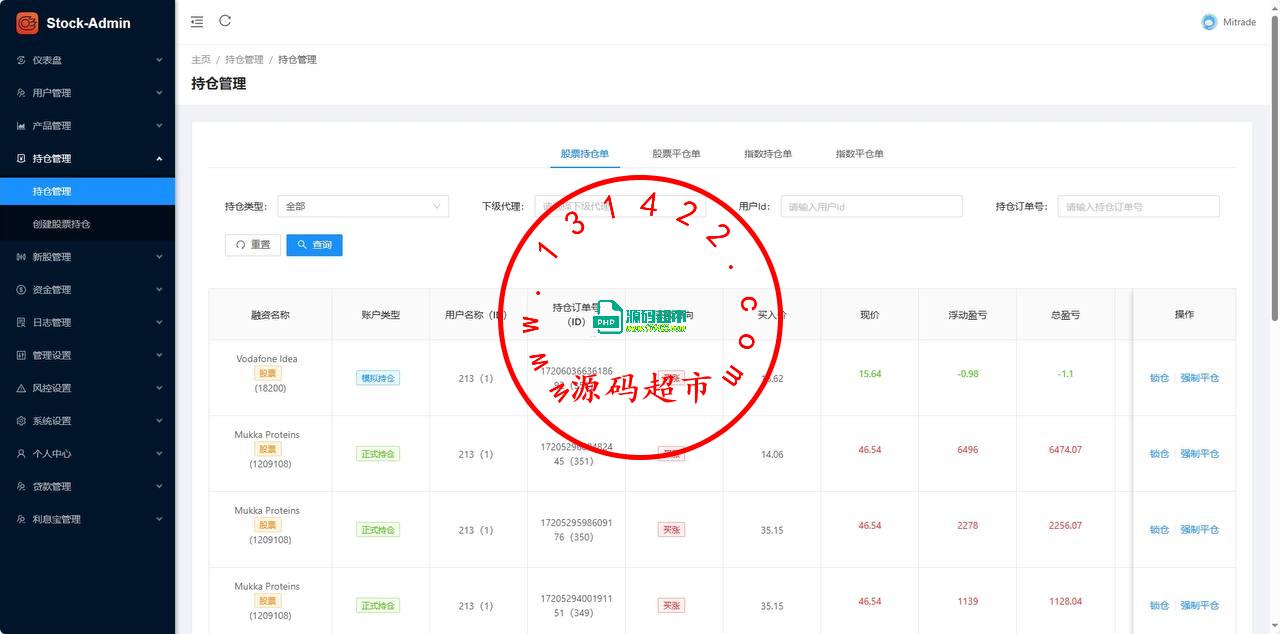Click the 持仓管理 parent menu icon

[21, 158]
